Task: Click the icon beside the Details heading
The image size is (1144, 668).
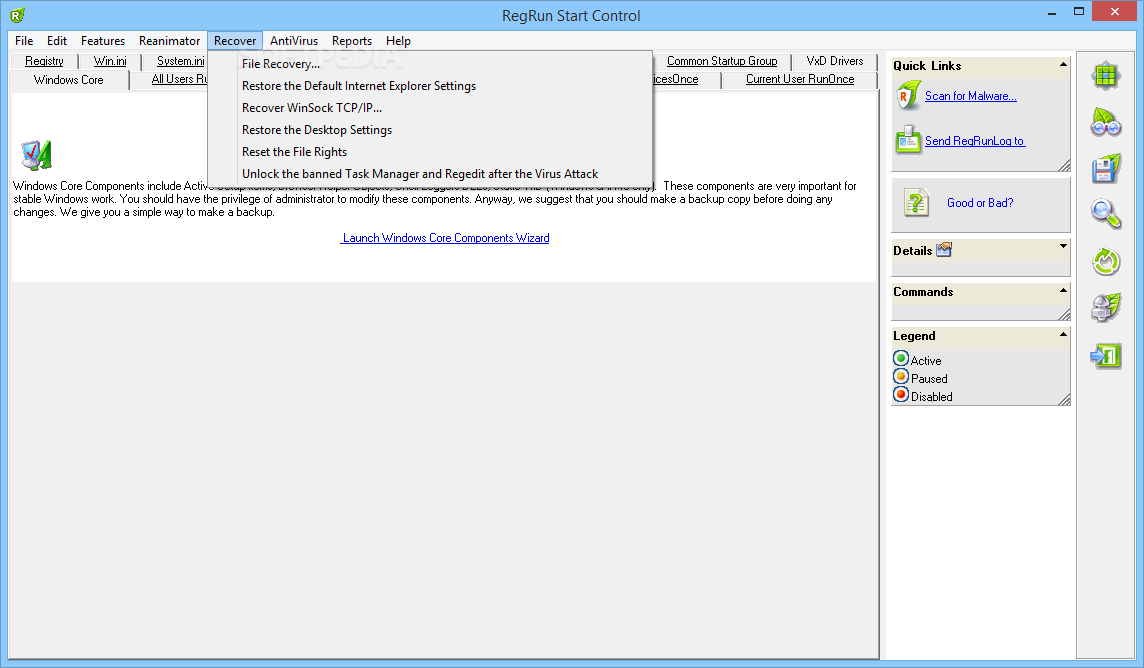Action: pyautogui.click(x=944, y=249)
